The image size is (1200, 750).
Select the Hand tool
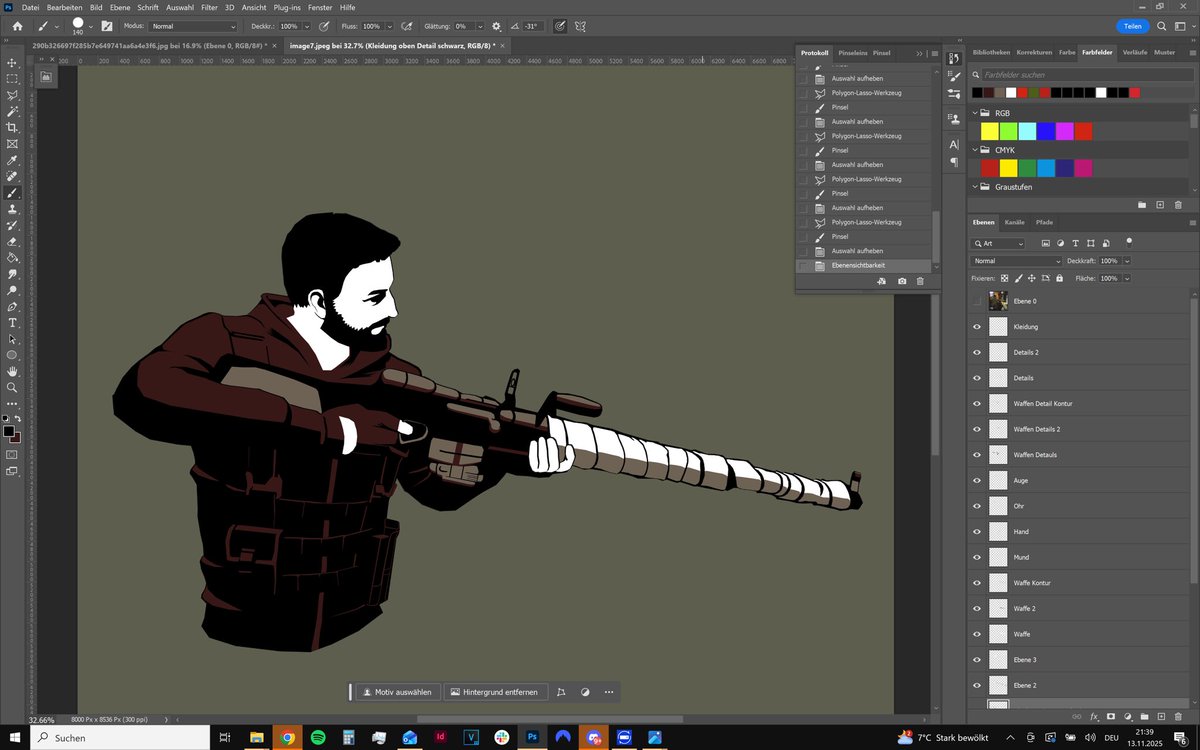click(13, 371)
